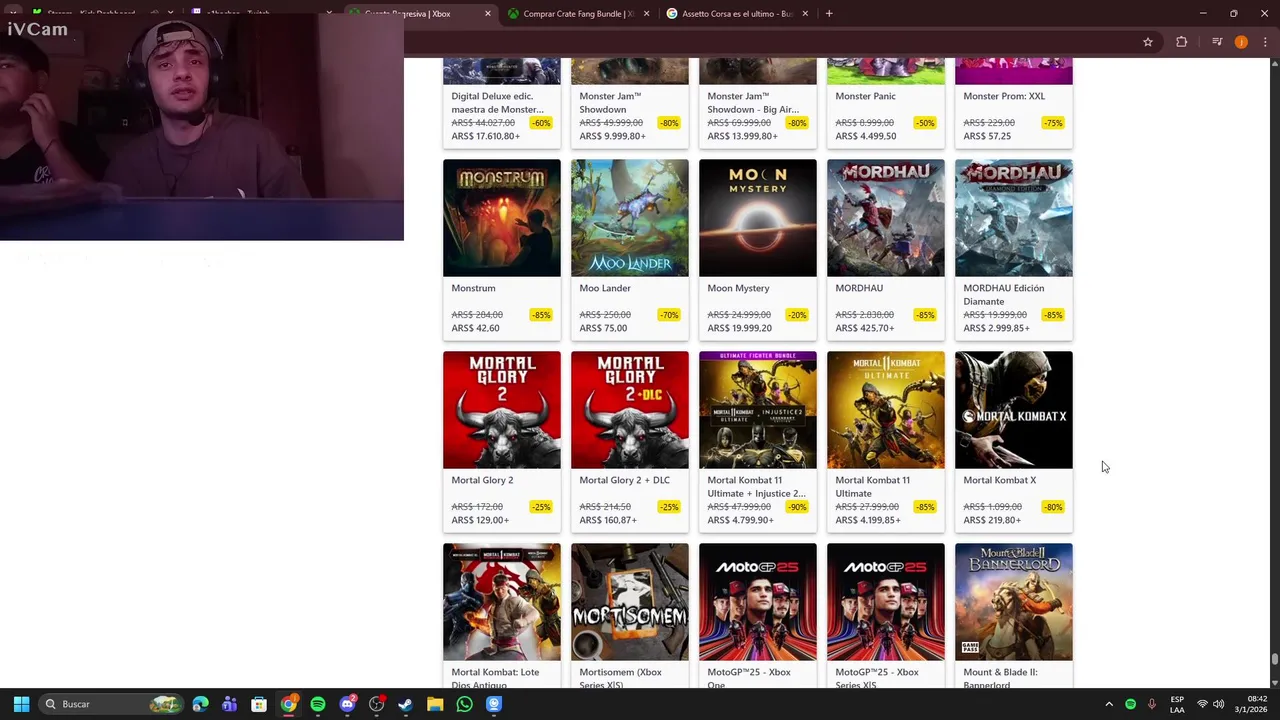Open the Moon Mystery game cover
1280x720 pixels.
click(758, 218)
